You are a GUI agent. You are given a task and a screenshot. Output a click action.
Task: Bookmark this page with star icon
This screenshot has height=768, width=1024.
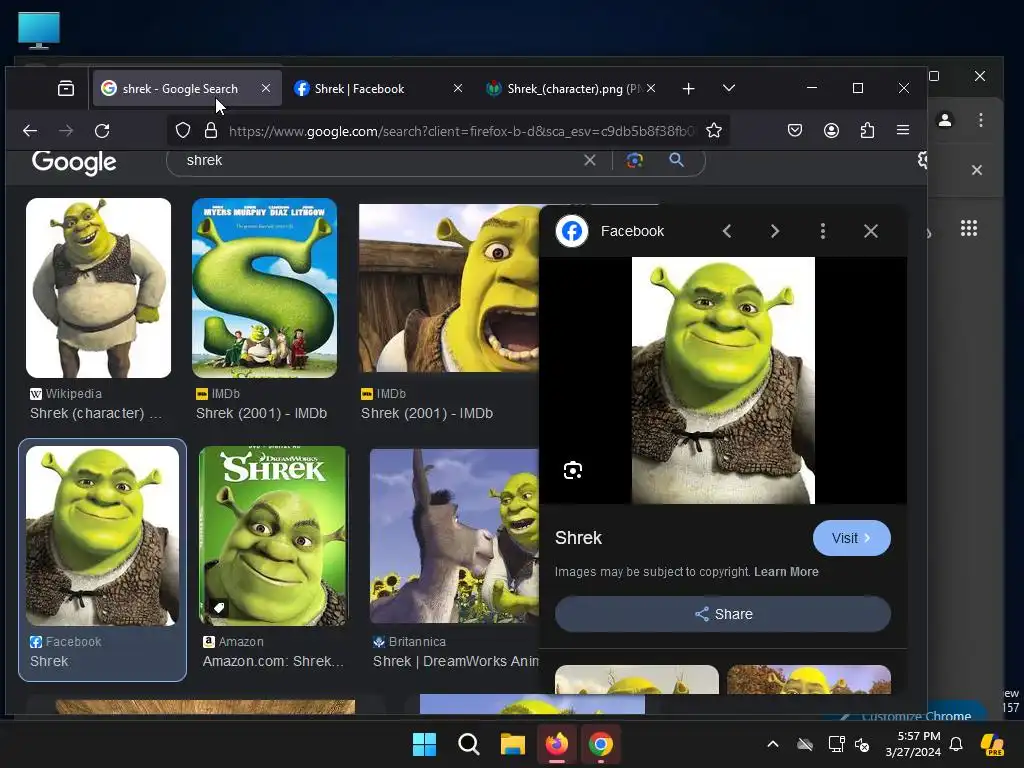[714, 131]
